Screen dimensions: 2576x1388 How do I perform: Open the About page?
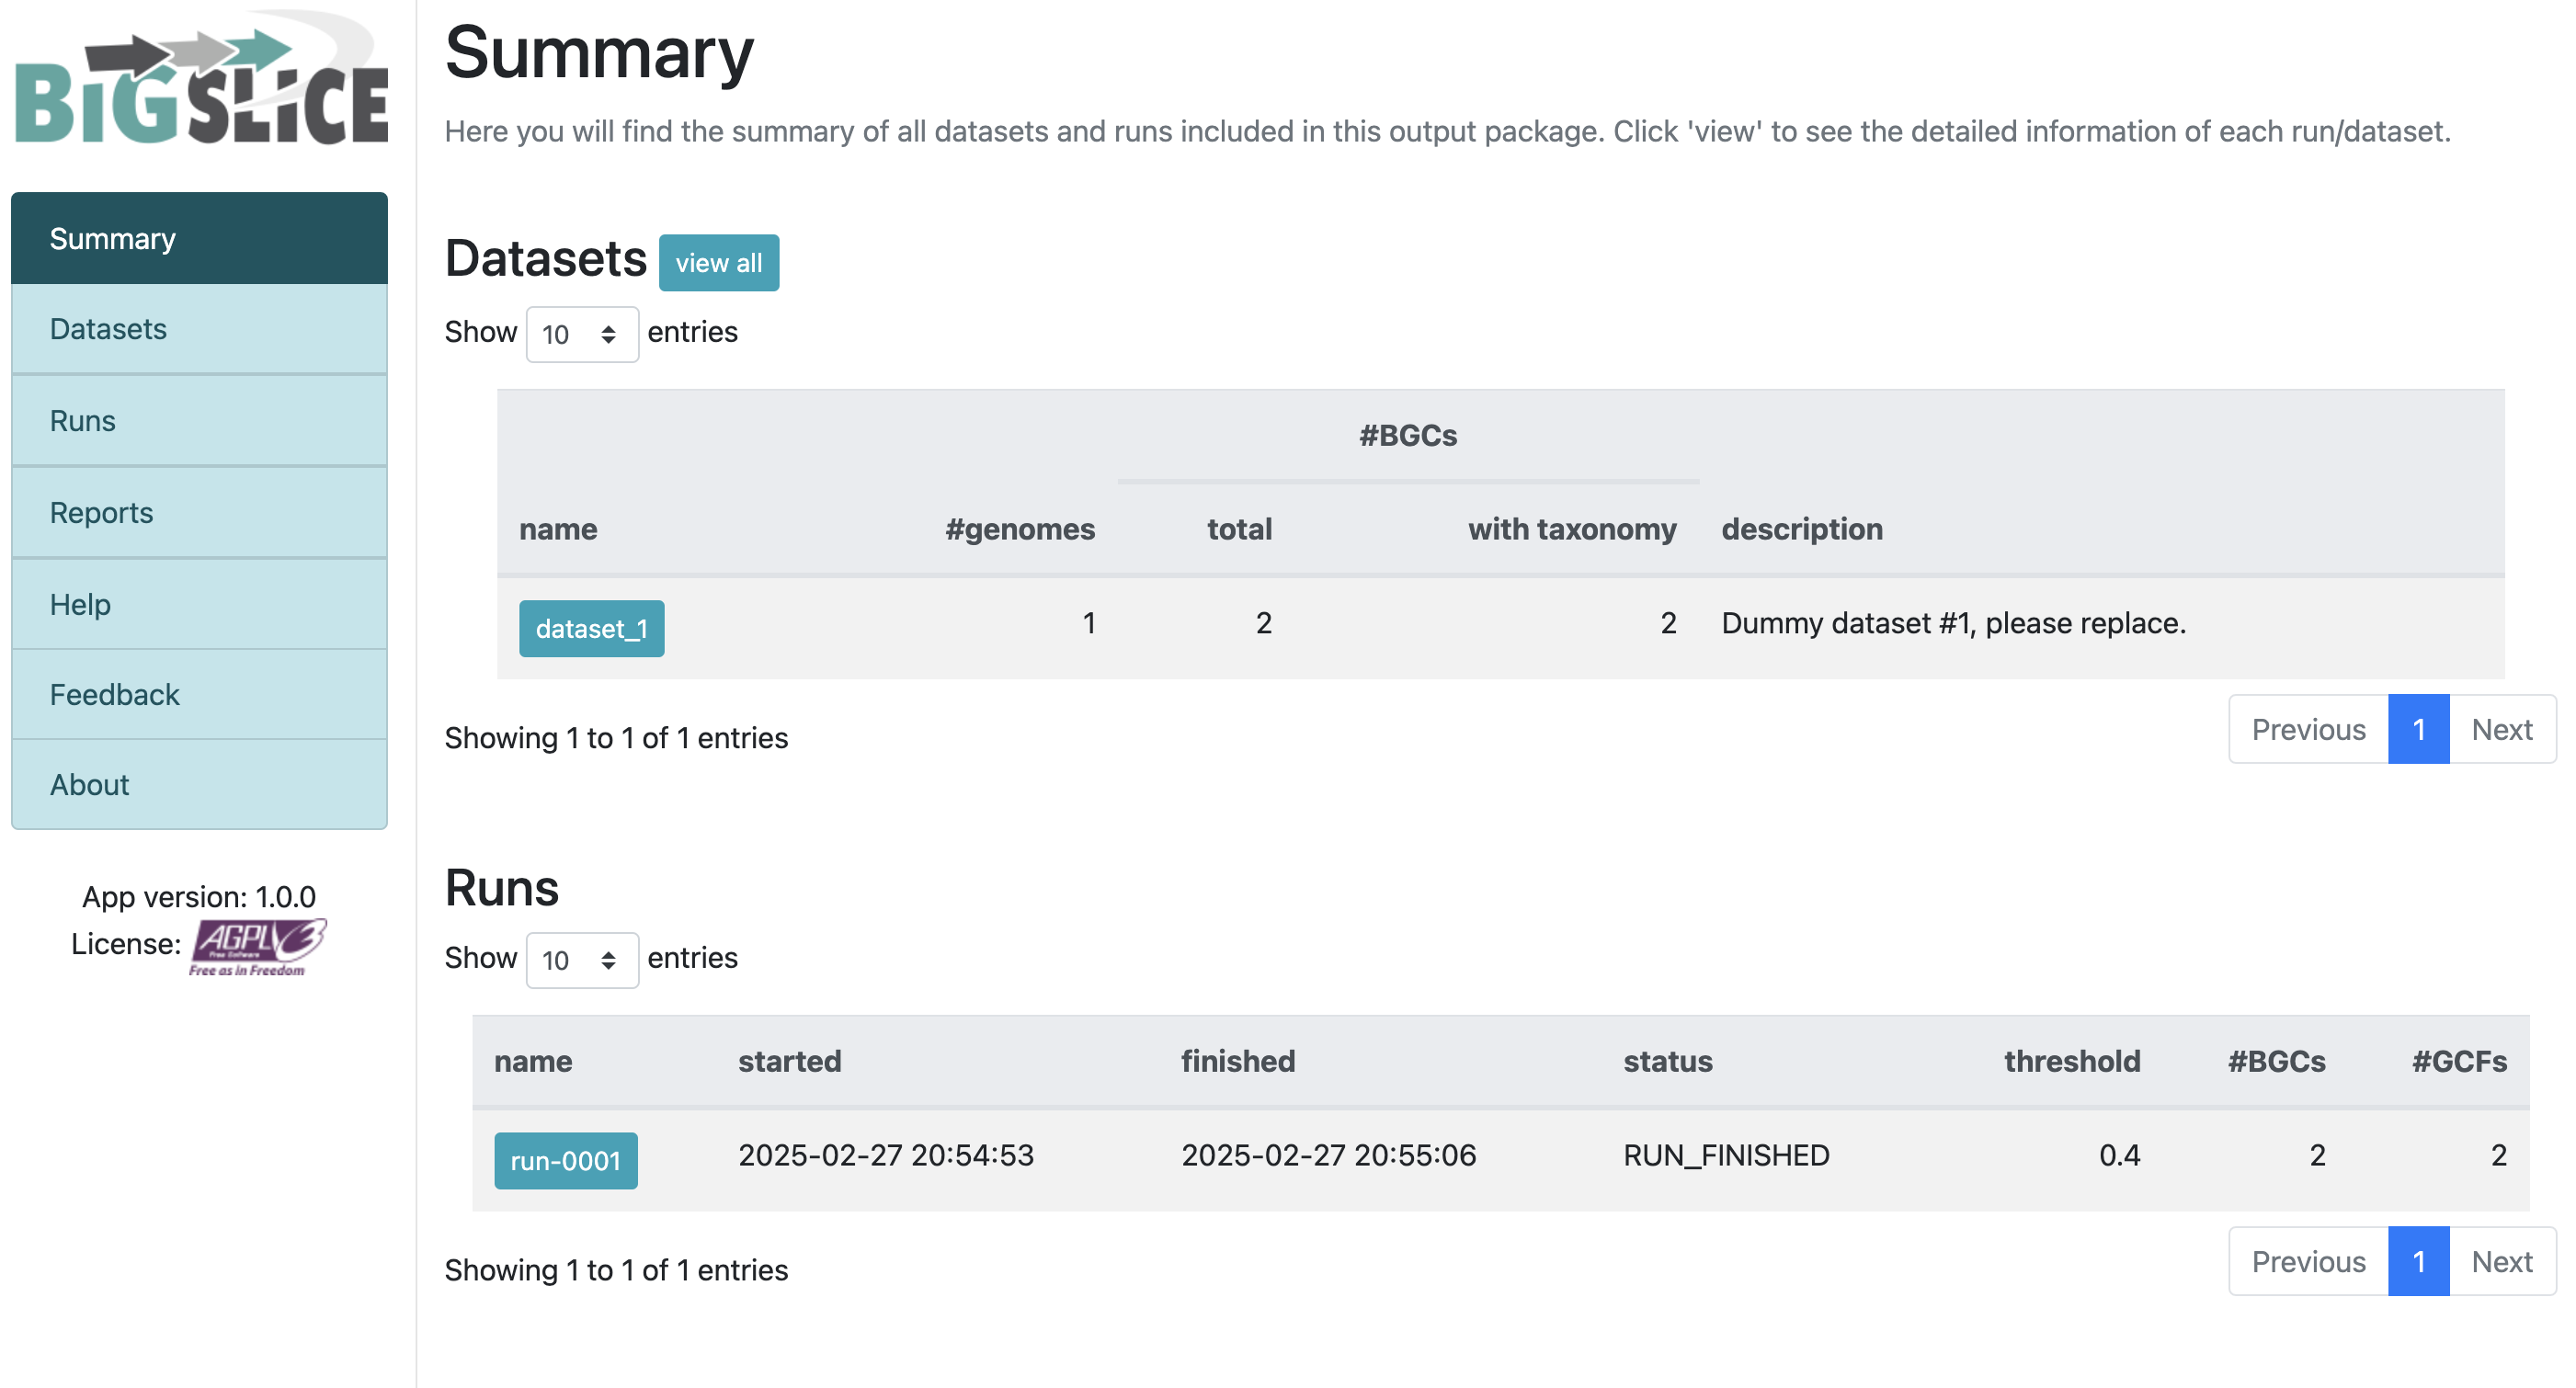coord(199,784)
